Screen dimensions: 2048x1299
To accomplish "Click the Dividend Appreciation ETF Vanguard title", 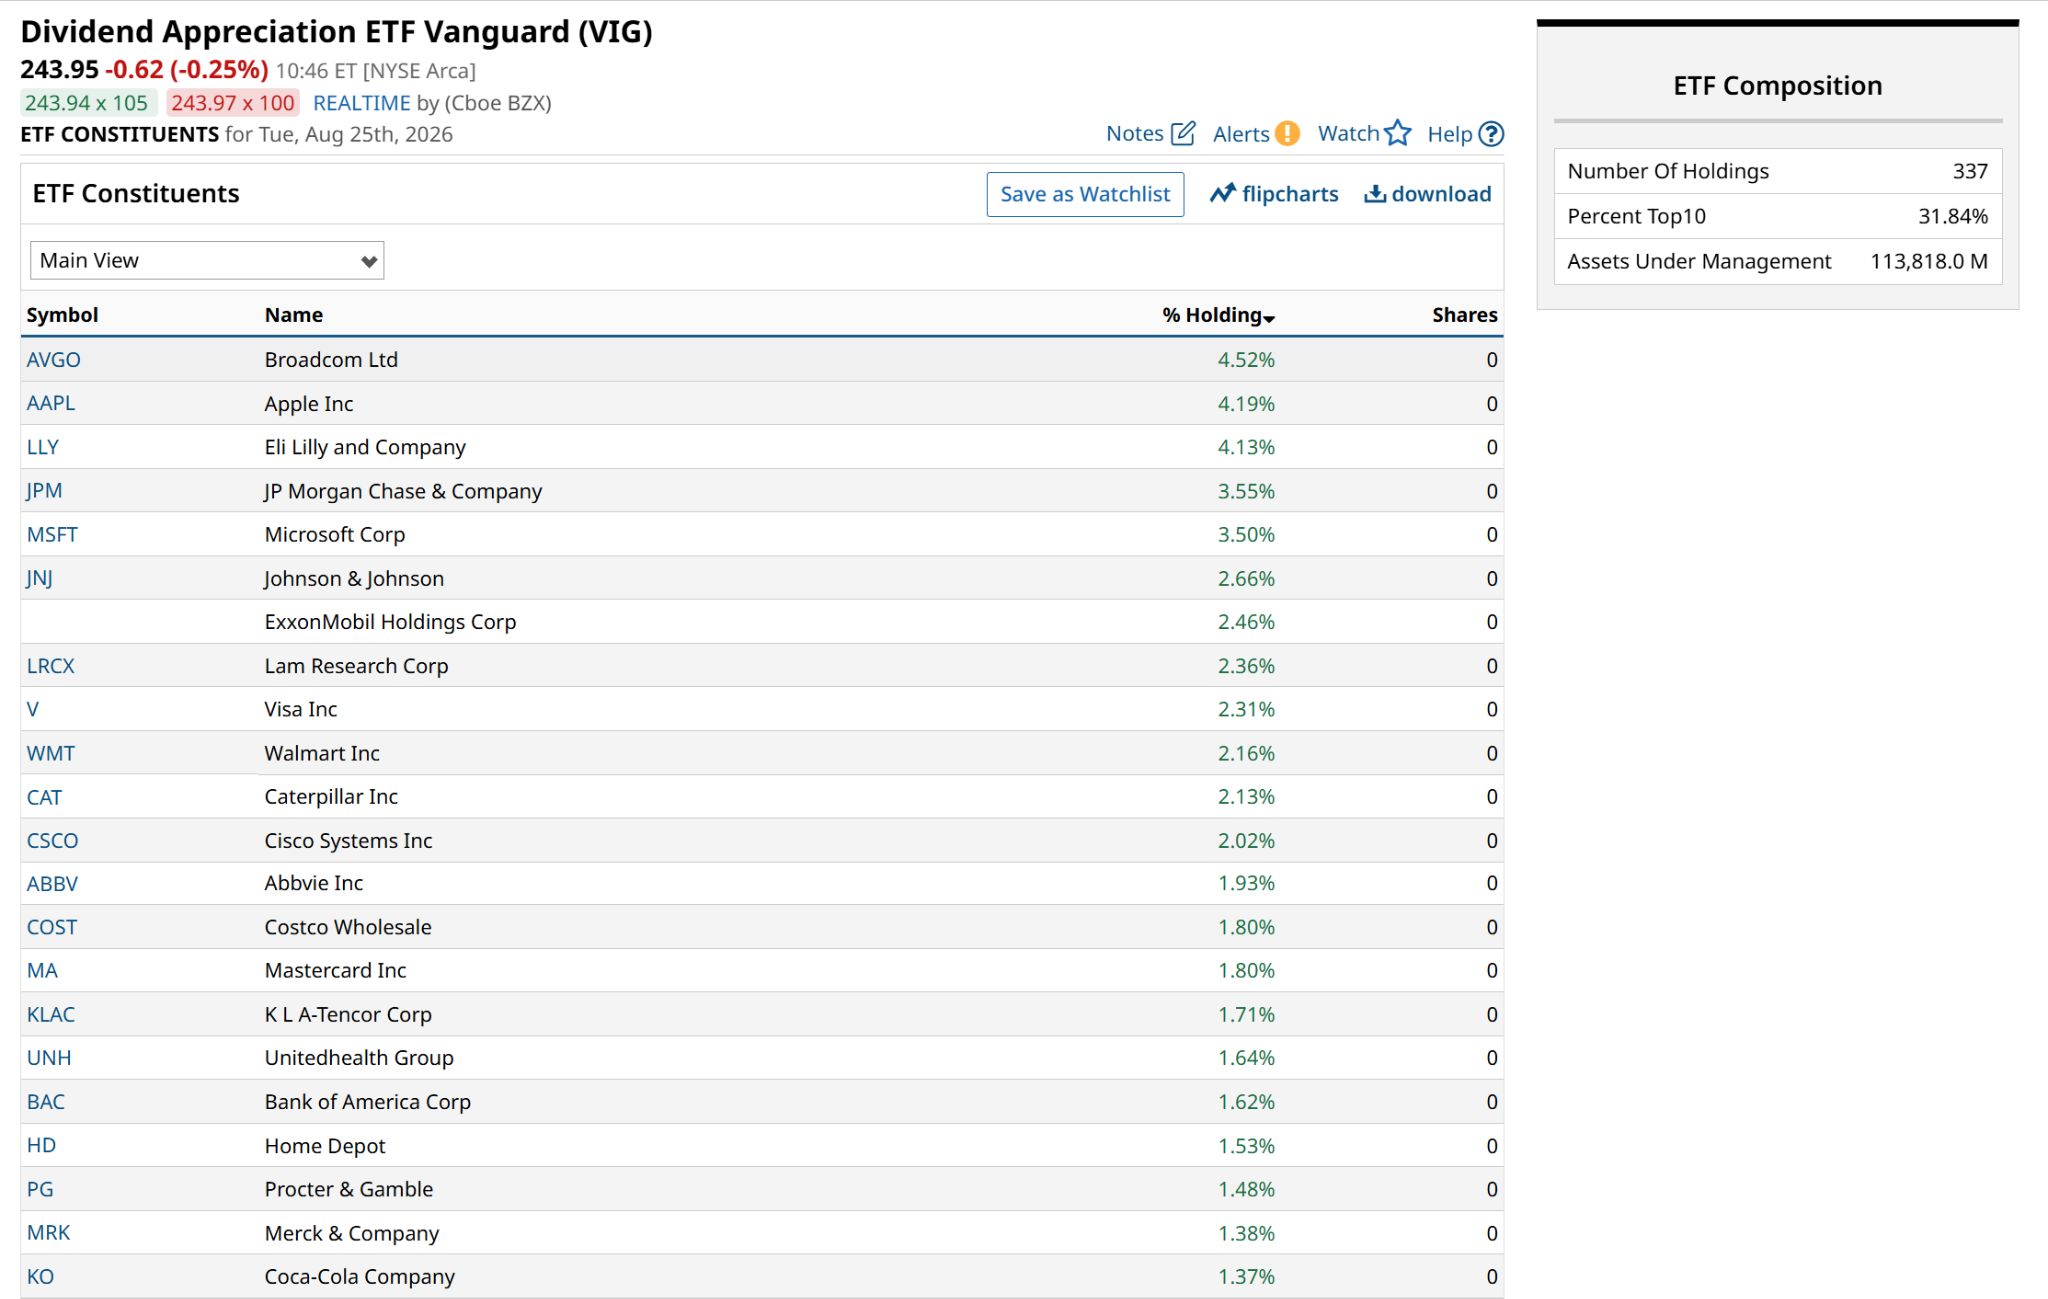I will coord(336,32).
